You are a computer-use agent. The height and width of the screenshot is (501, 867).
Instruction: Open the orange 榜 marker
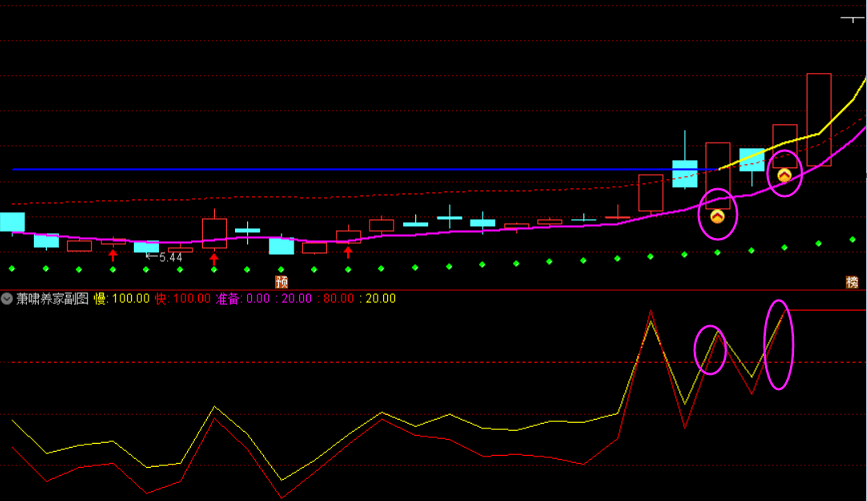[x=852, y=283]
